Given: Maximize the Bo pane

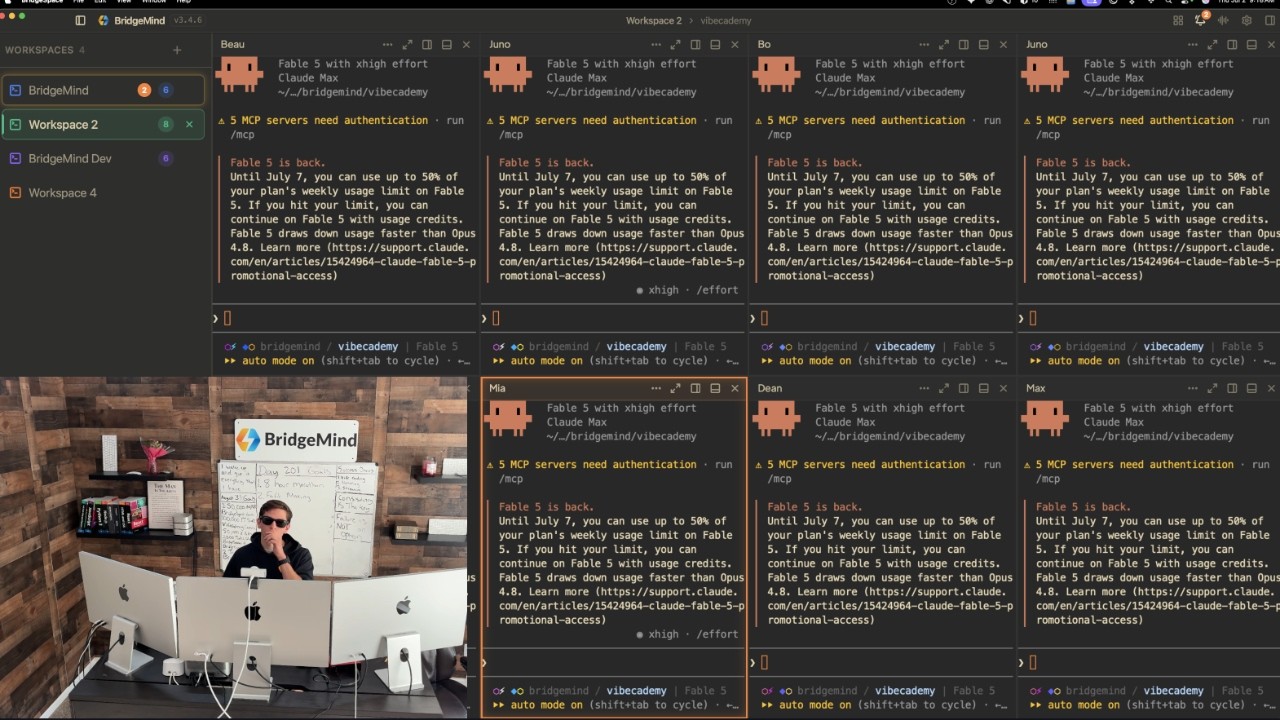Looking at the screenshot, I should 944,44.
